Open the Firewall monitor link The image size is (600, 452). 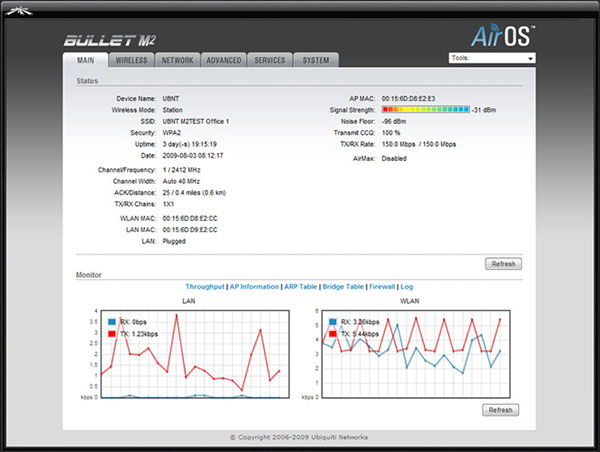pyautogui.click(x=382, y=287)
